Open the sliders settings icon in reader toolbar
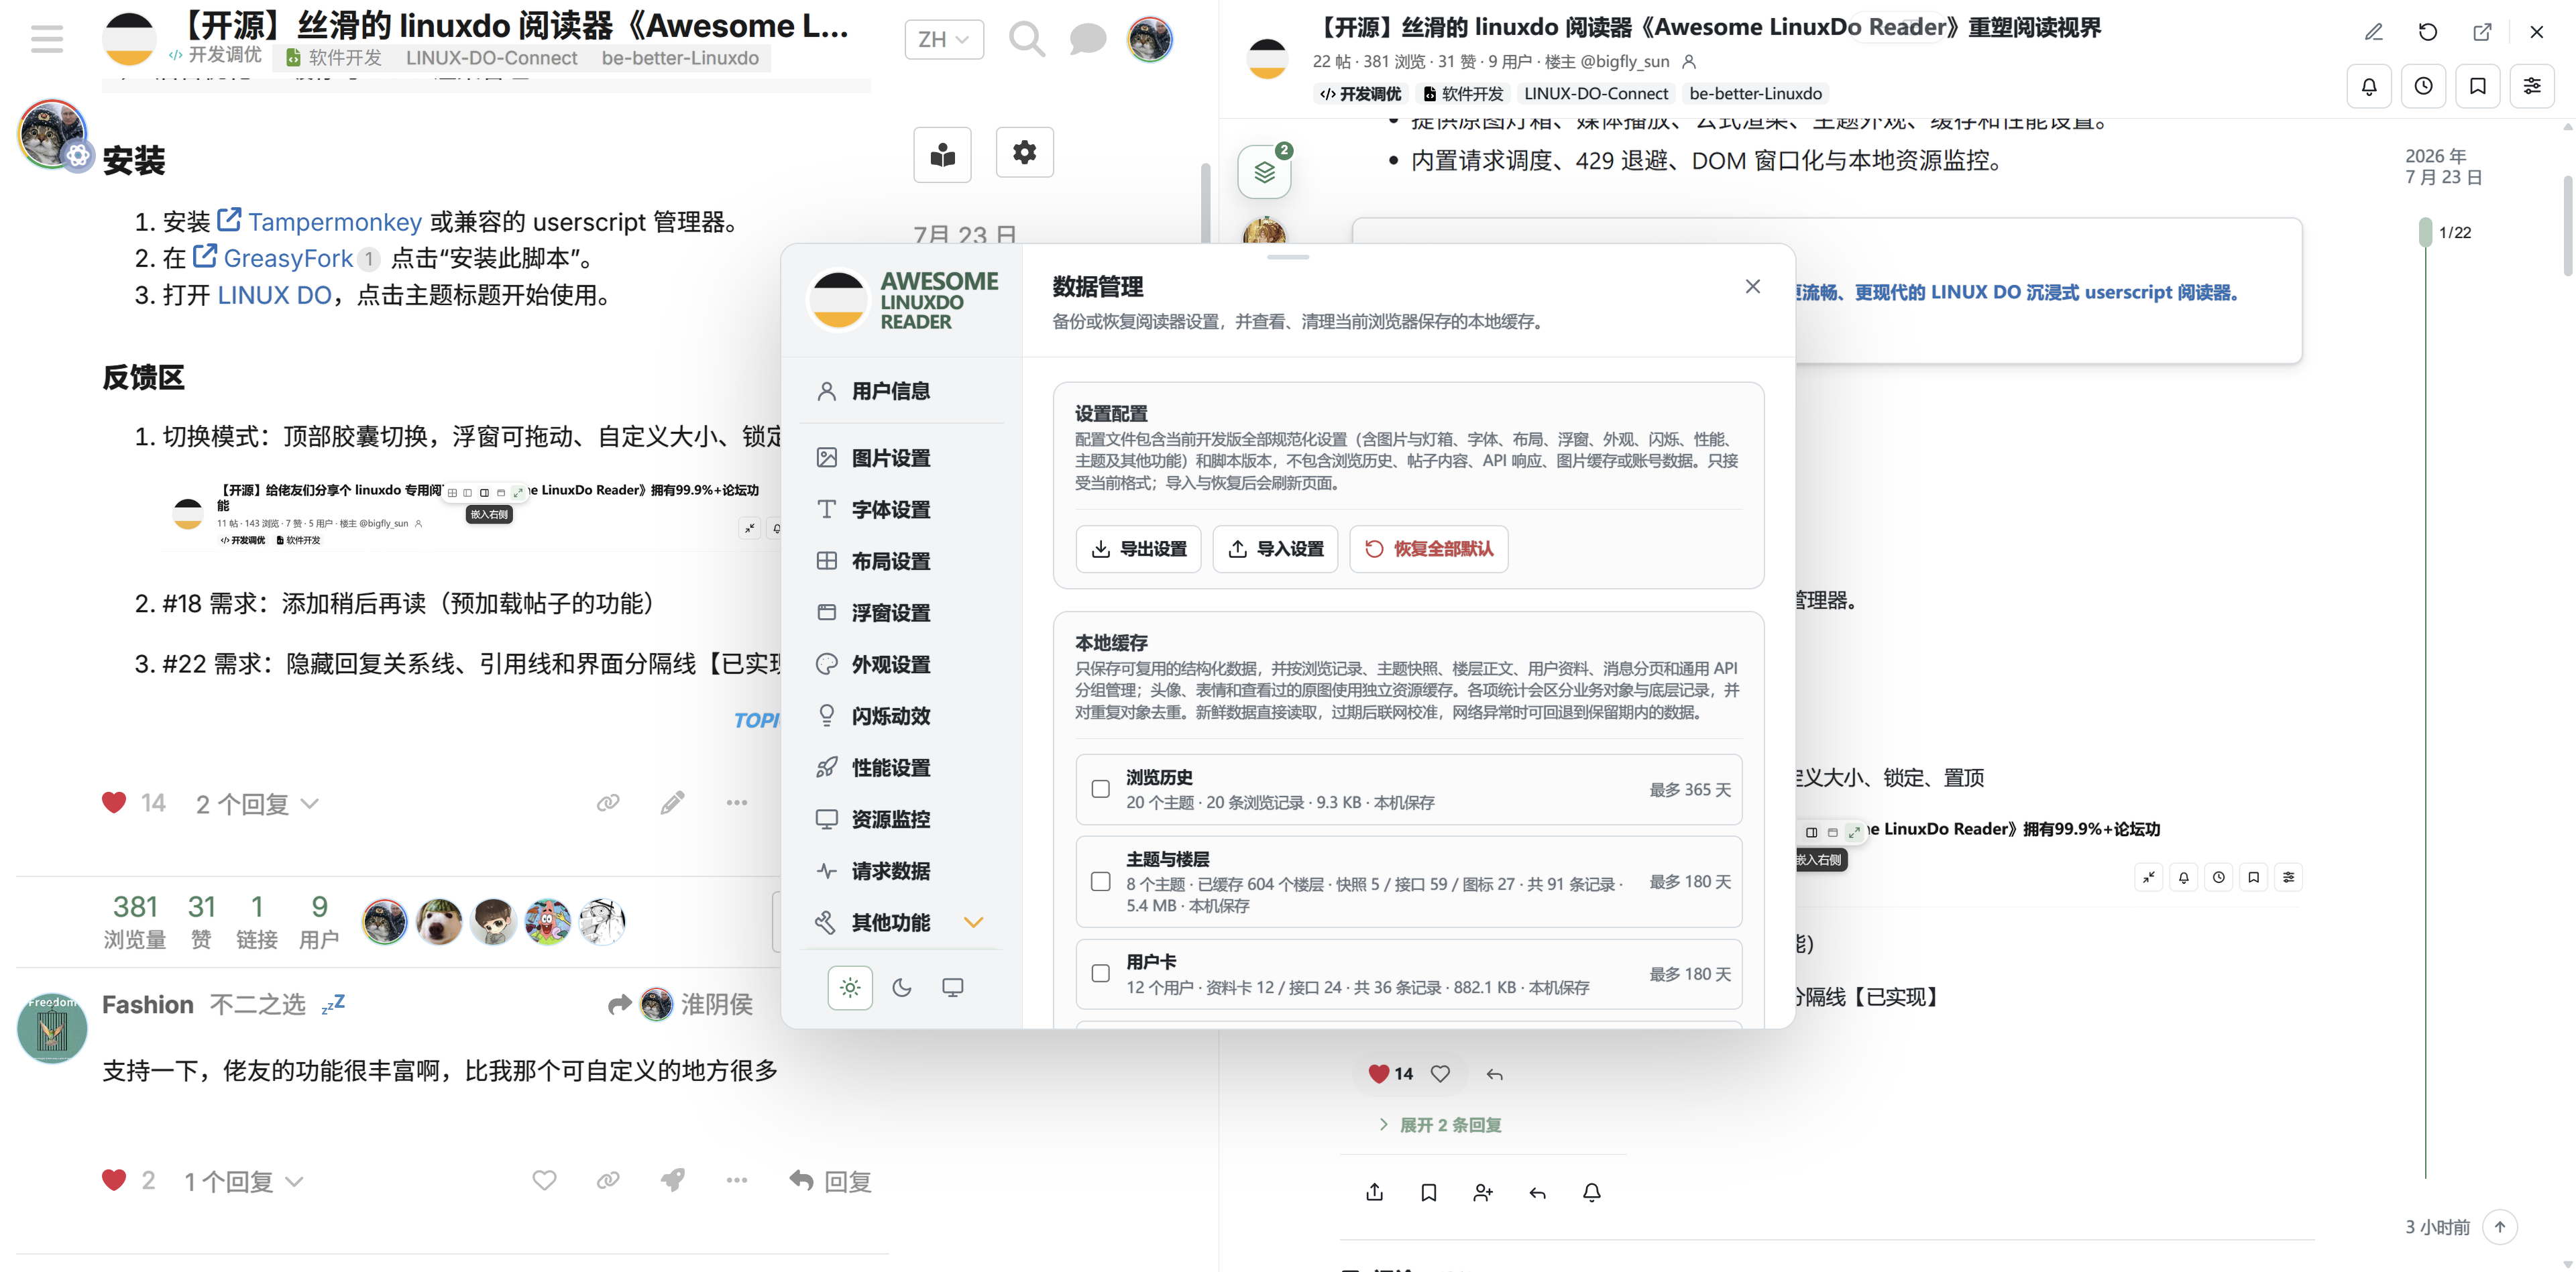 2532,86
